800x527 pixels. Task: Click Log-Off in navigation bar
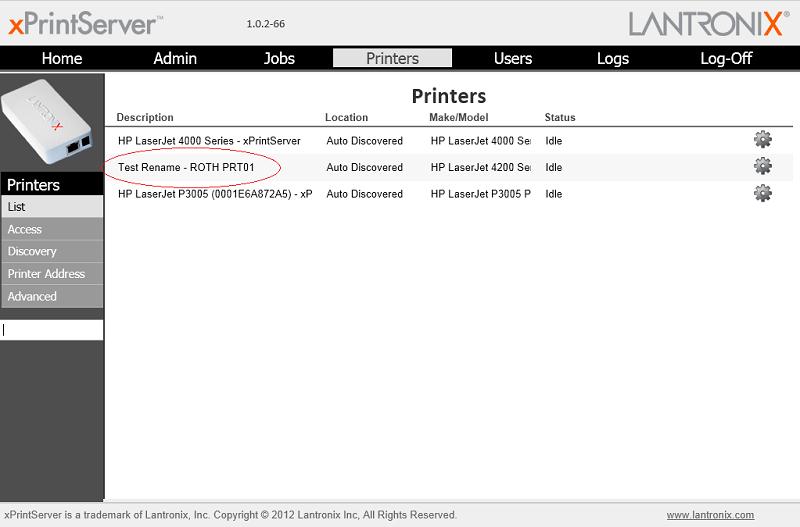pos(726,58)
